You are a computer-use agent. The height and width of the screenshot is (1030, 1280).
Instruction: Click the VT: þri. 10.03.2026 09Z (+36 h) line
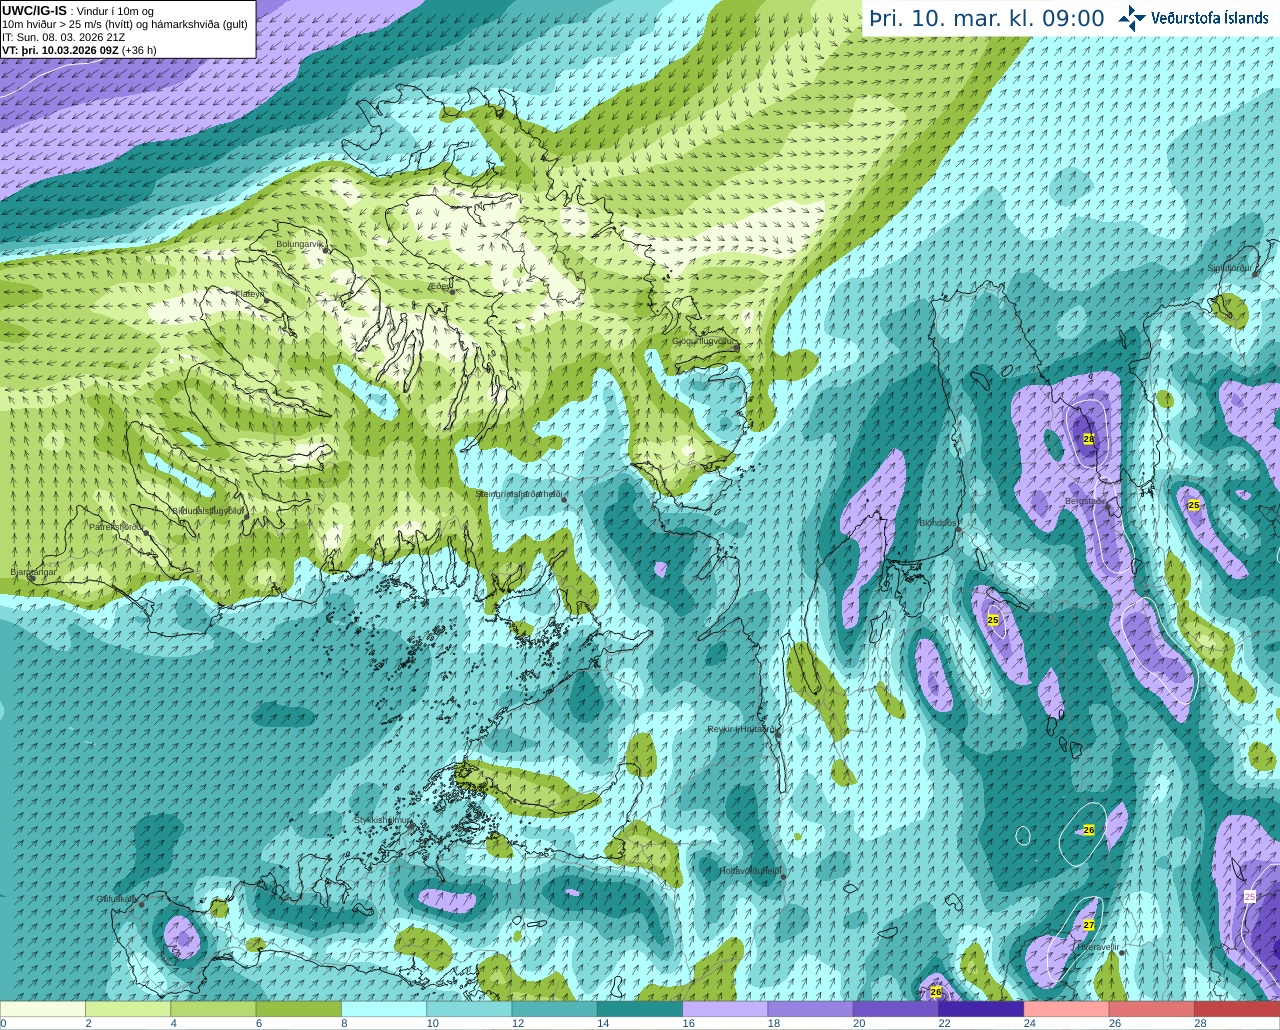79,50
